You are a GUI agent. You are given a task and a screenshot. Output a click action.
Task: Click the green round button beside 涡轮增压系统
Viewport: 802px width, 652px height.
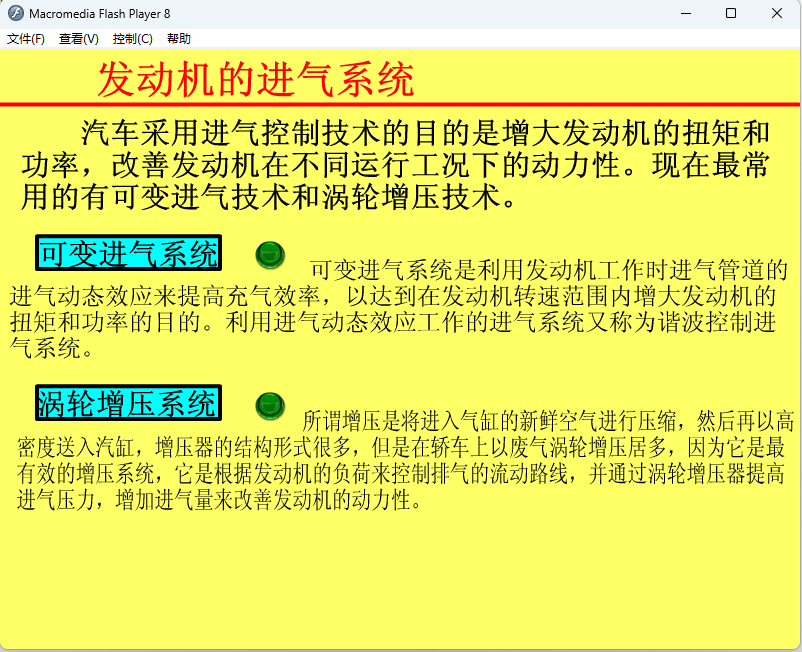click(x=270, y=406)
